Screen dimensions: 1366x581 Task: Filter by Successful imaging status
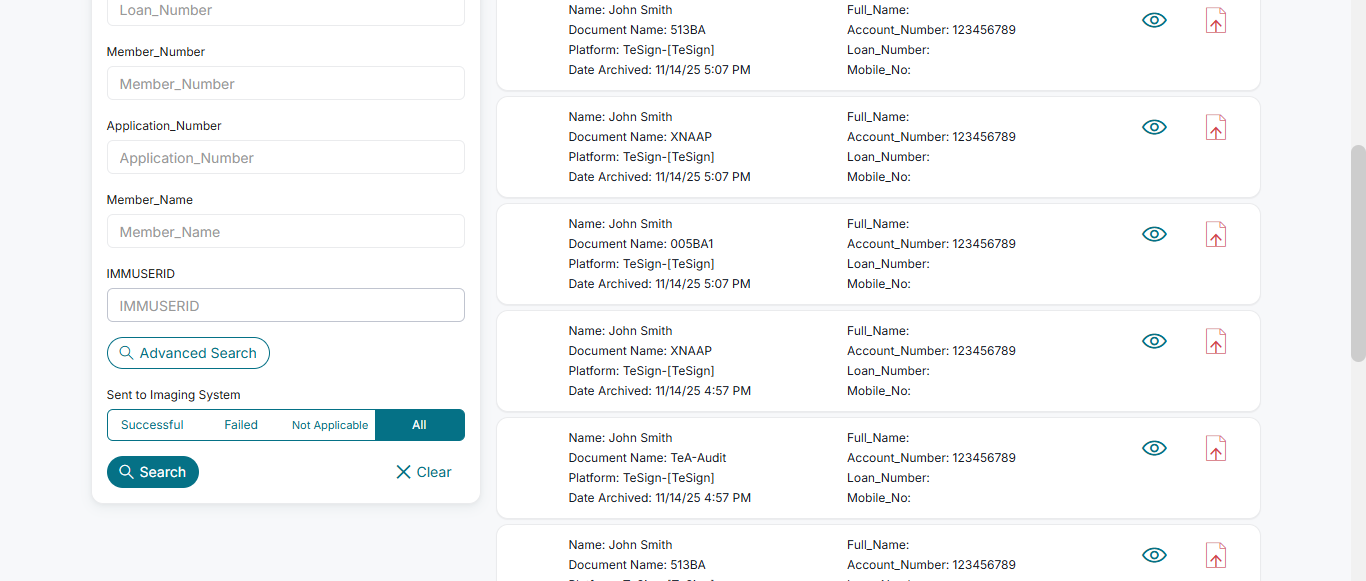pos(152,425)
